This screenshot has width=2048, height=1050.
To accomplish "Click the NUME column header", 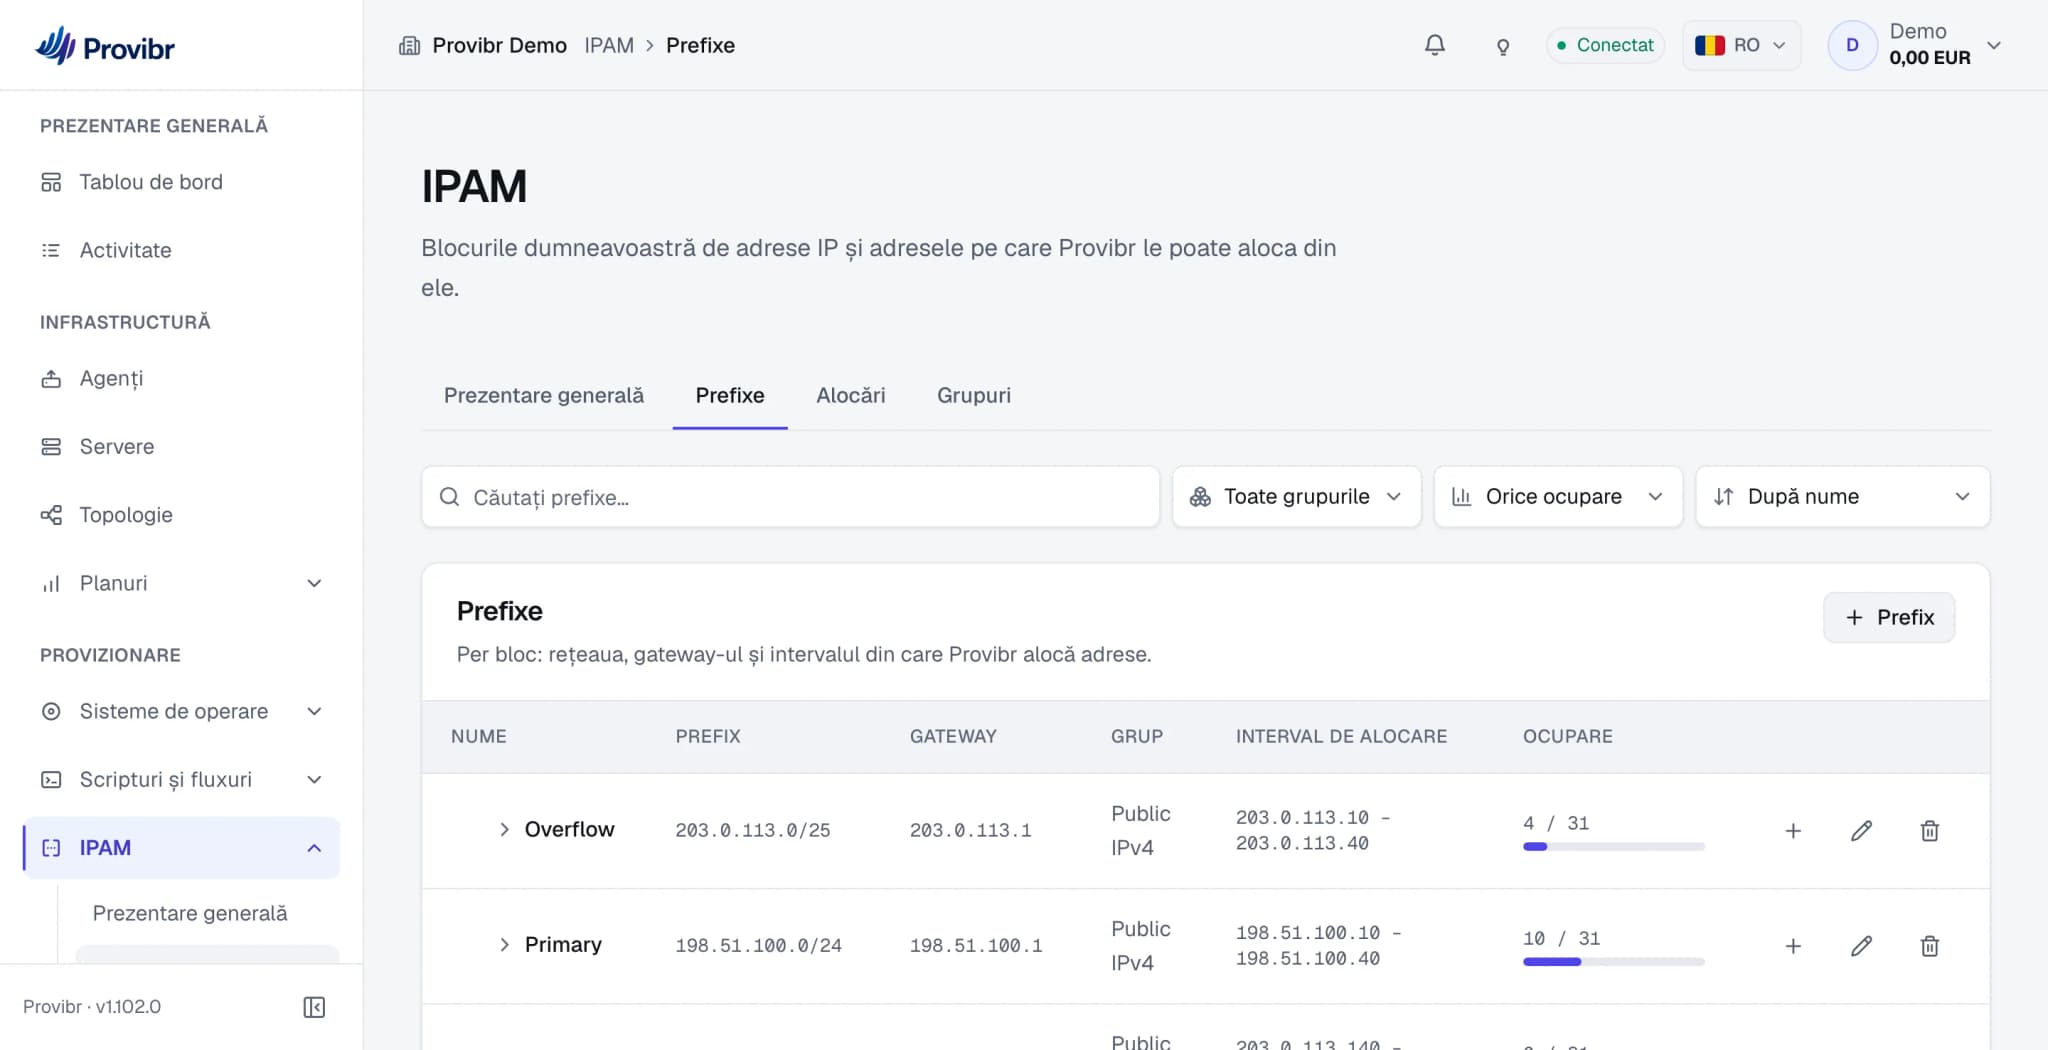I will 478,736.
